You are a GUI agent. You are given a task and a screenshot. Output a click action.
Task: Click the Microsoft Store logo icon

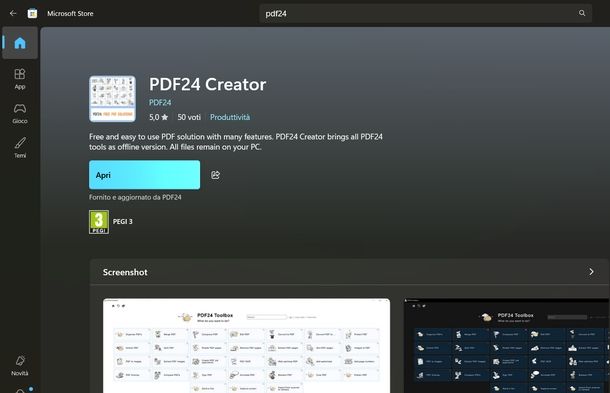pyautogui.click(x=32, y=13)
